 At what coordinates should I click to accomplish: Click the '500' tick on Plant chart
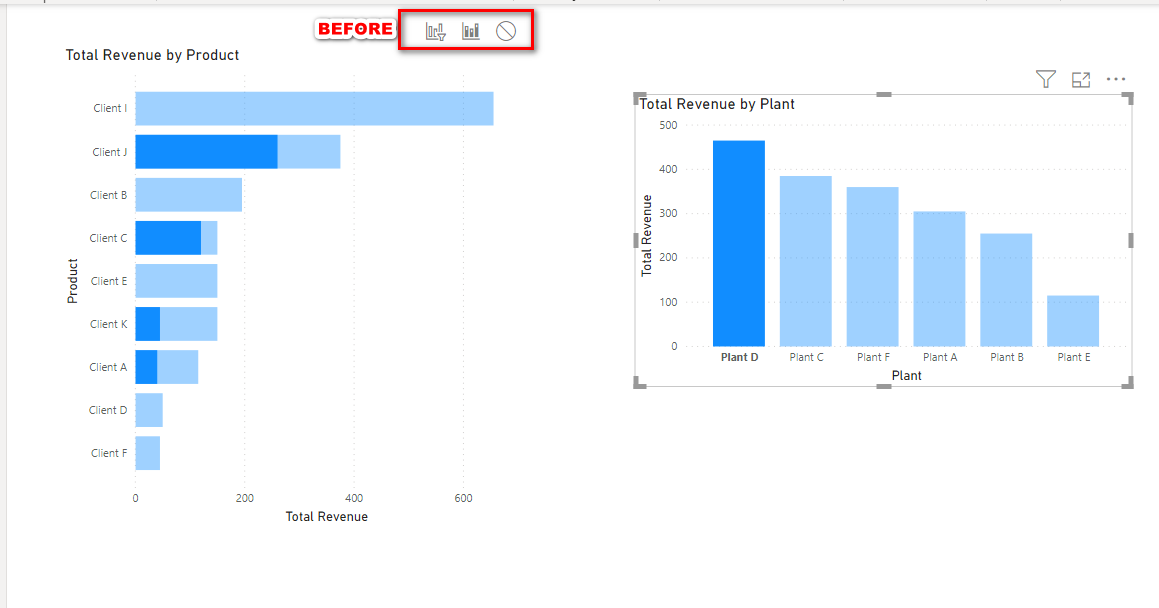(668, 125)
